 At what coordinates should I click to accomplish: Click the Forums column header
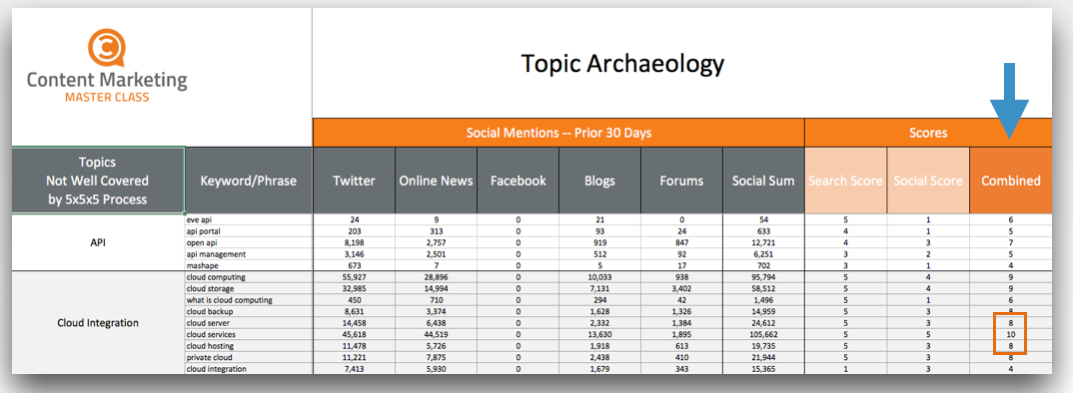point(682,181)
